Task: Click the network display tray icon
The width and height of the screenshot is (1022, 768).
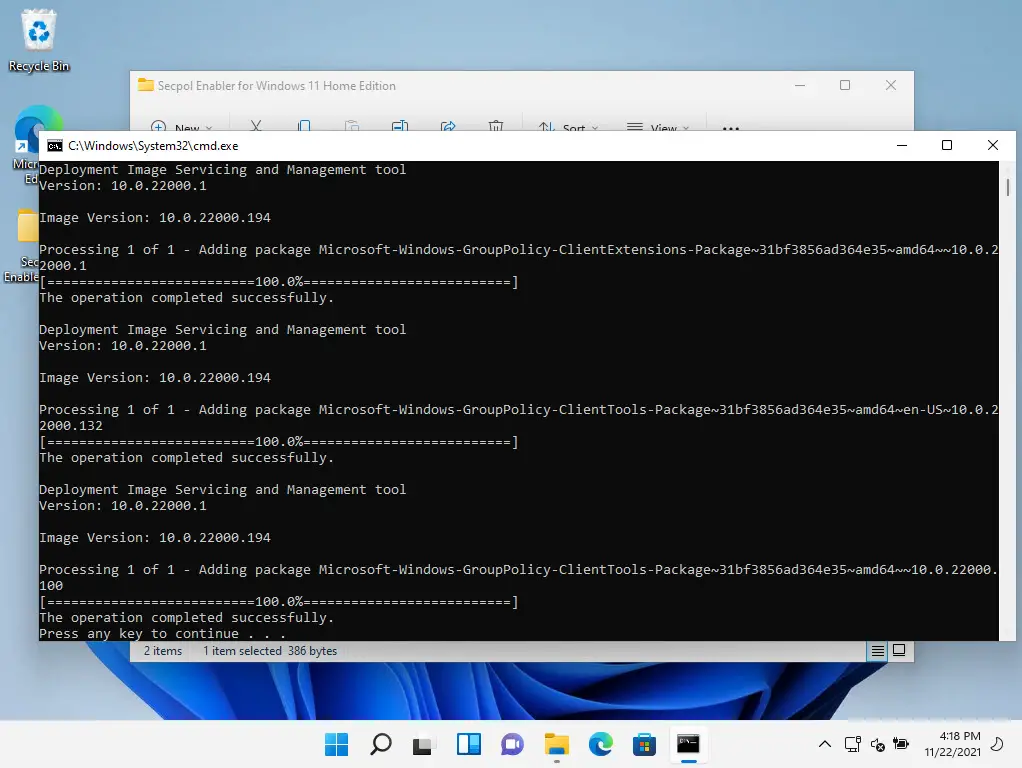Action: click(x=853, y=744)
